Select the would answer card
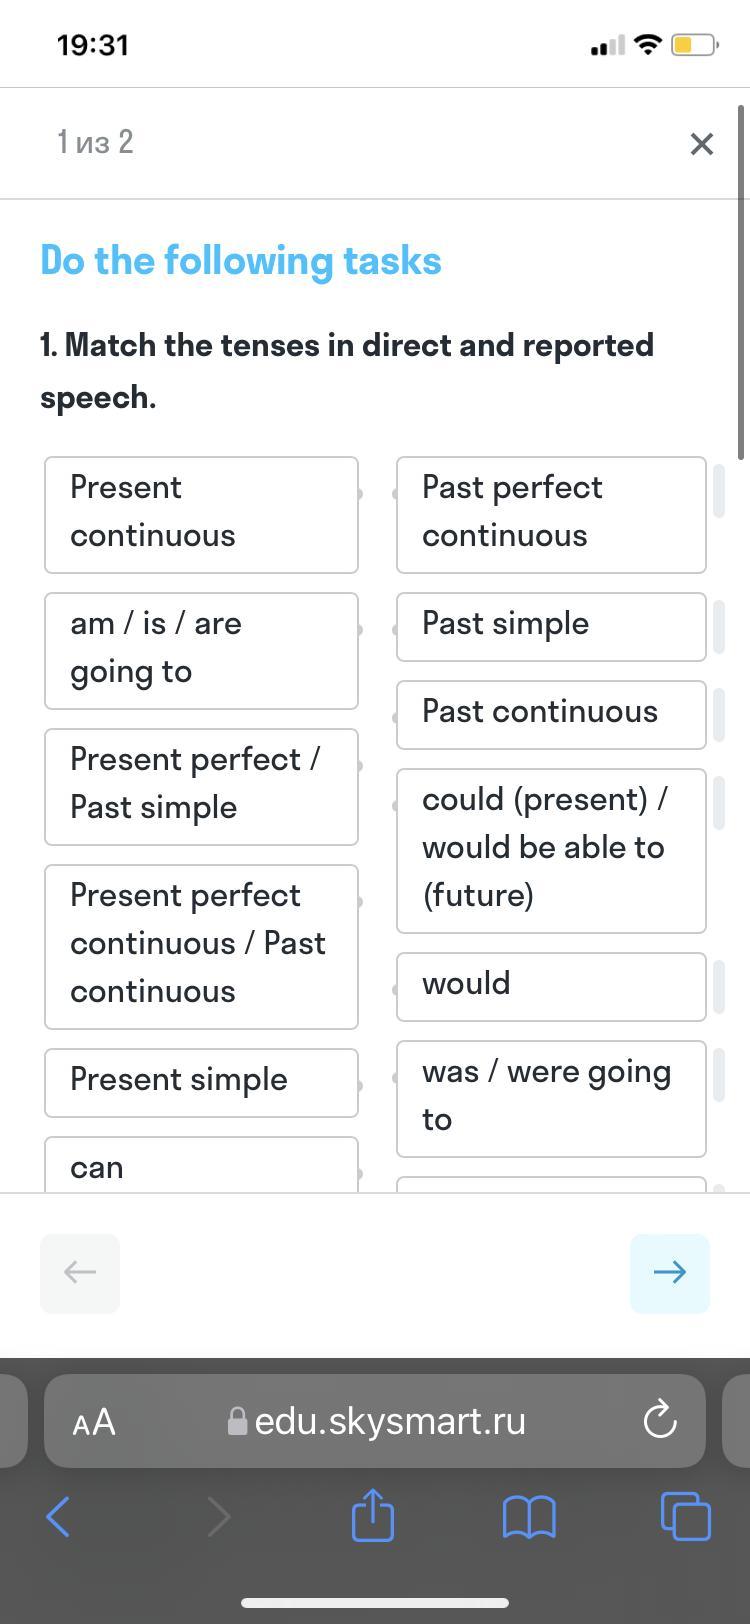 (x=551, y=987)
